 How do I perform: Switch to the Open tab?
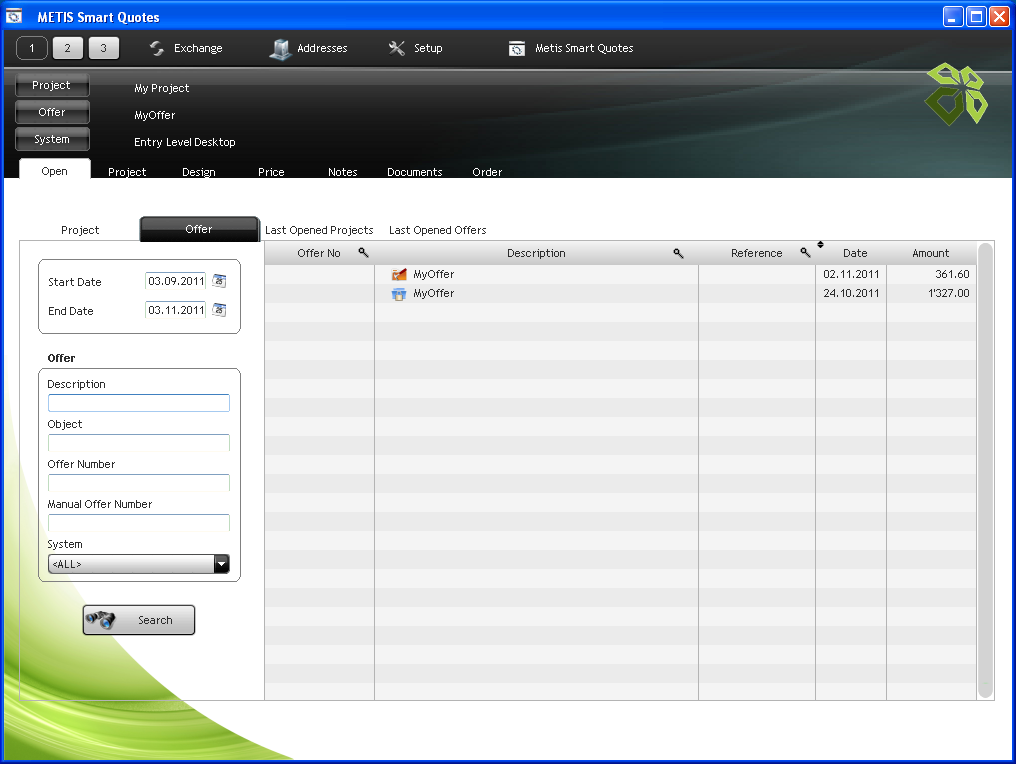pyautogui.click(x=54, y=170)
